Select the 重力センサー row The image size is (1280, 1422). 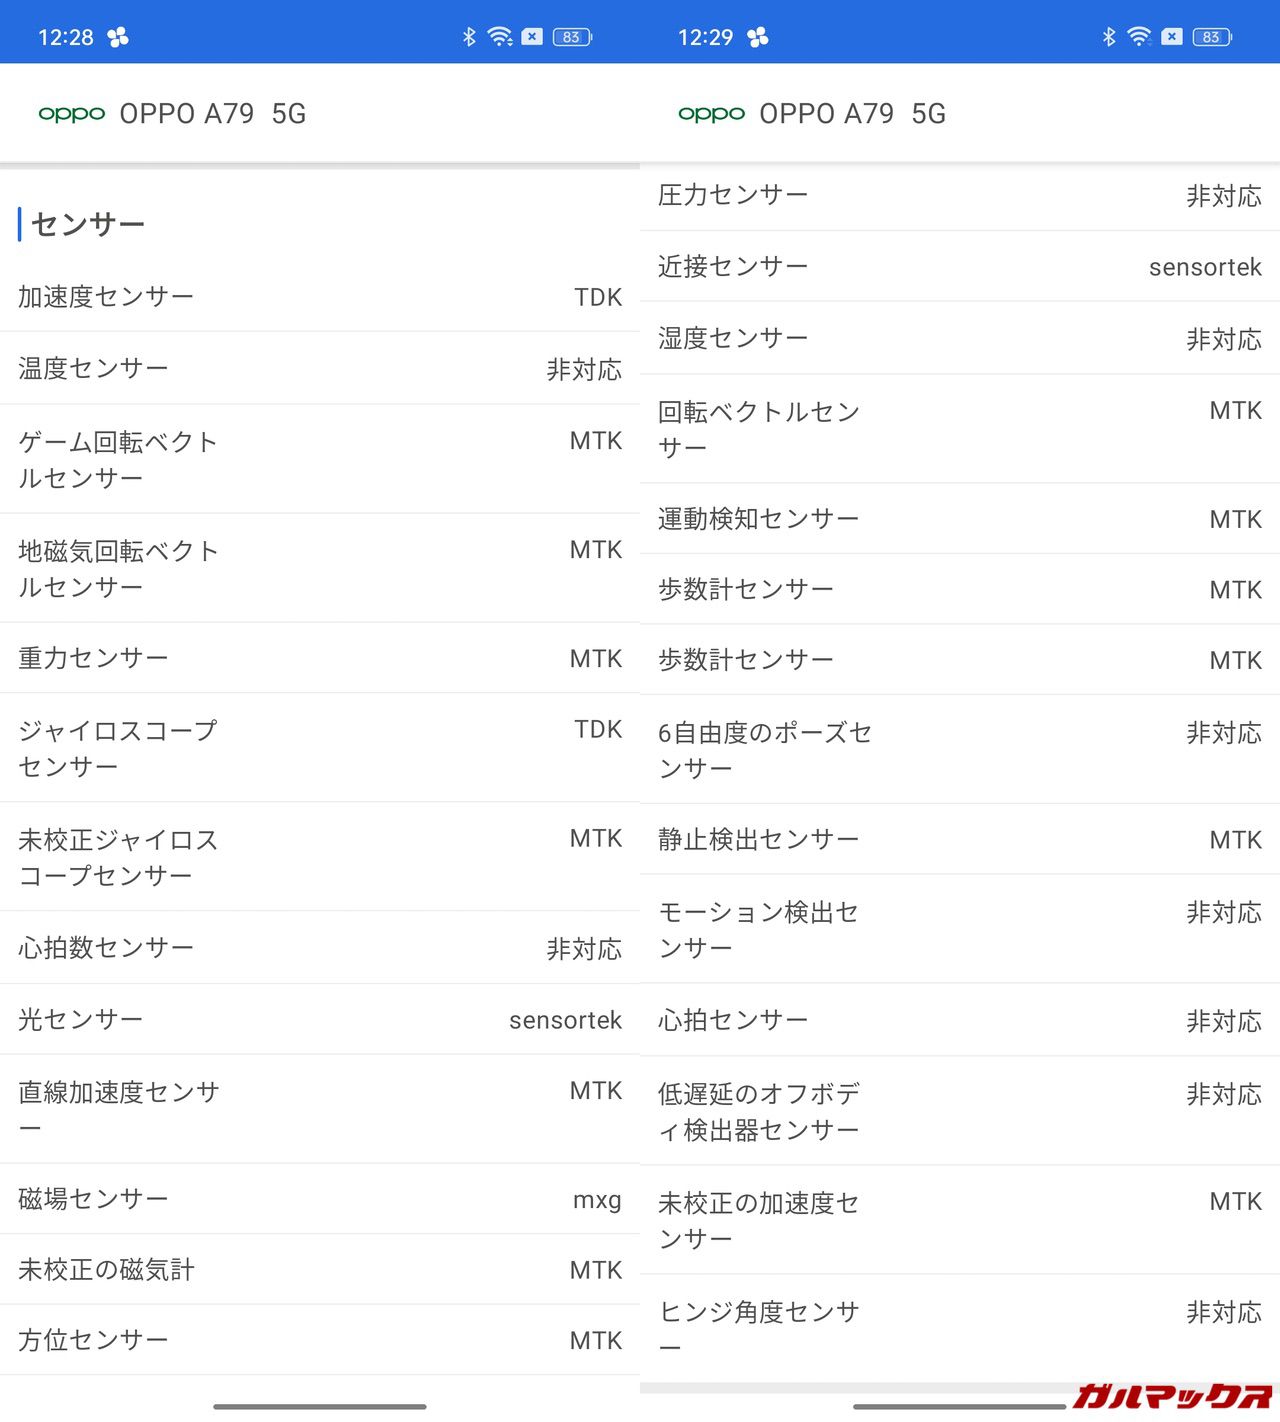320,658
